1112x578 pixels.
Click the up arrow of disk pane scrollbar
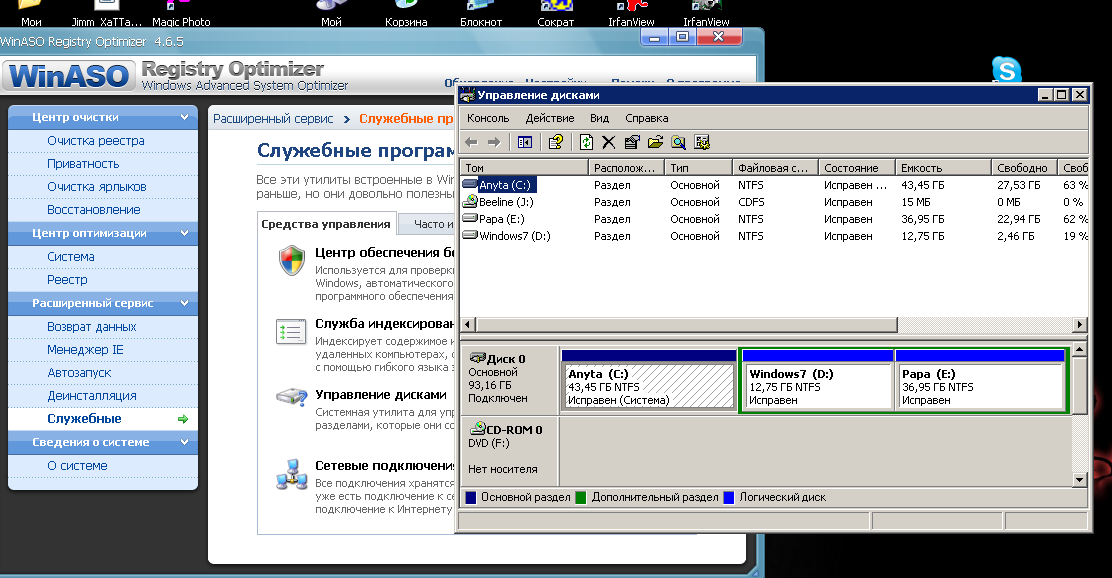(x=1079, y=350)
